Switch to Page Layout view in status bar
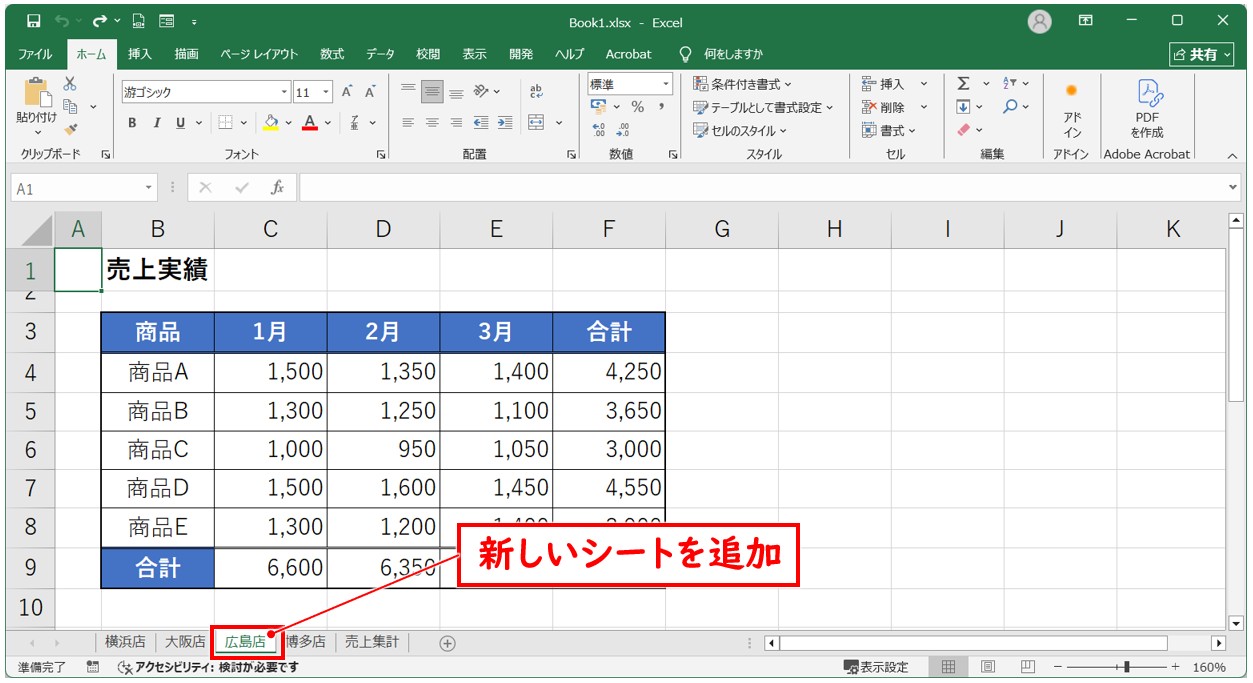This screenshot has width=1253, height=683. 987,667
